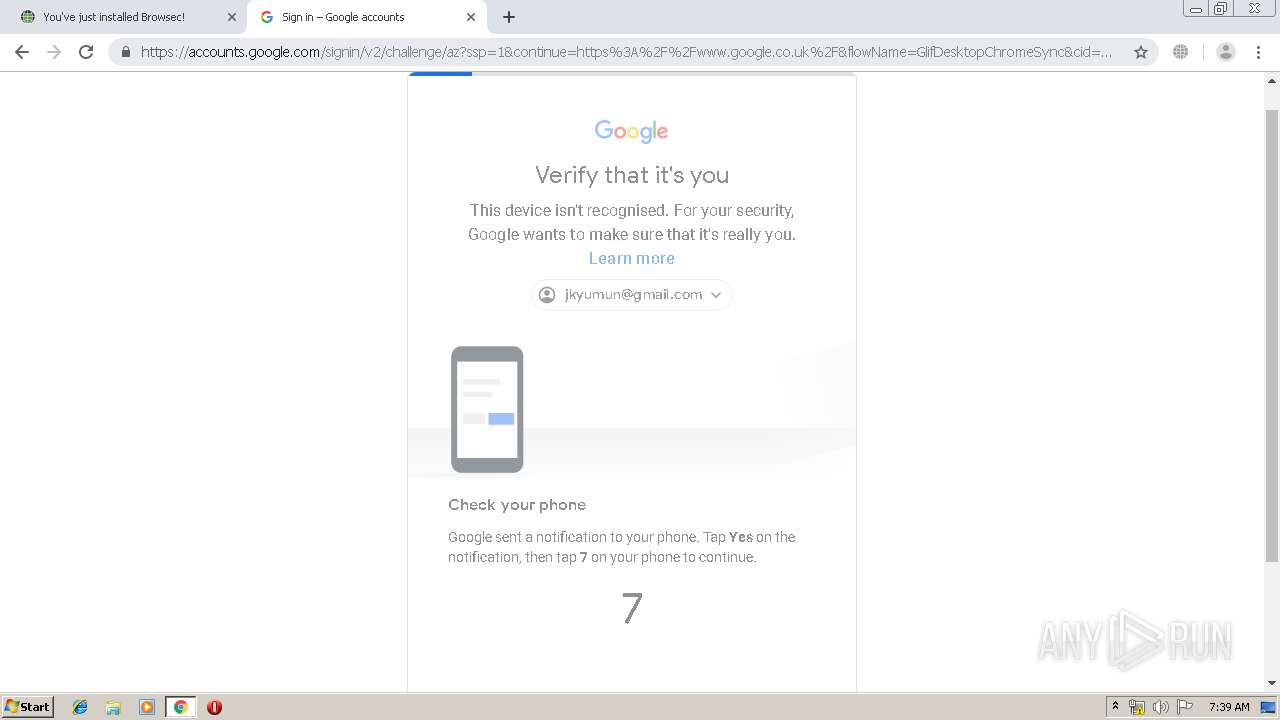
Task: Click the Check your phone heading
Action: tap(517, 505)
